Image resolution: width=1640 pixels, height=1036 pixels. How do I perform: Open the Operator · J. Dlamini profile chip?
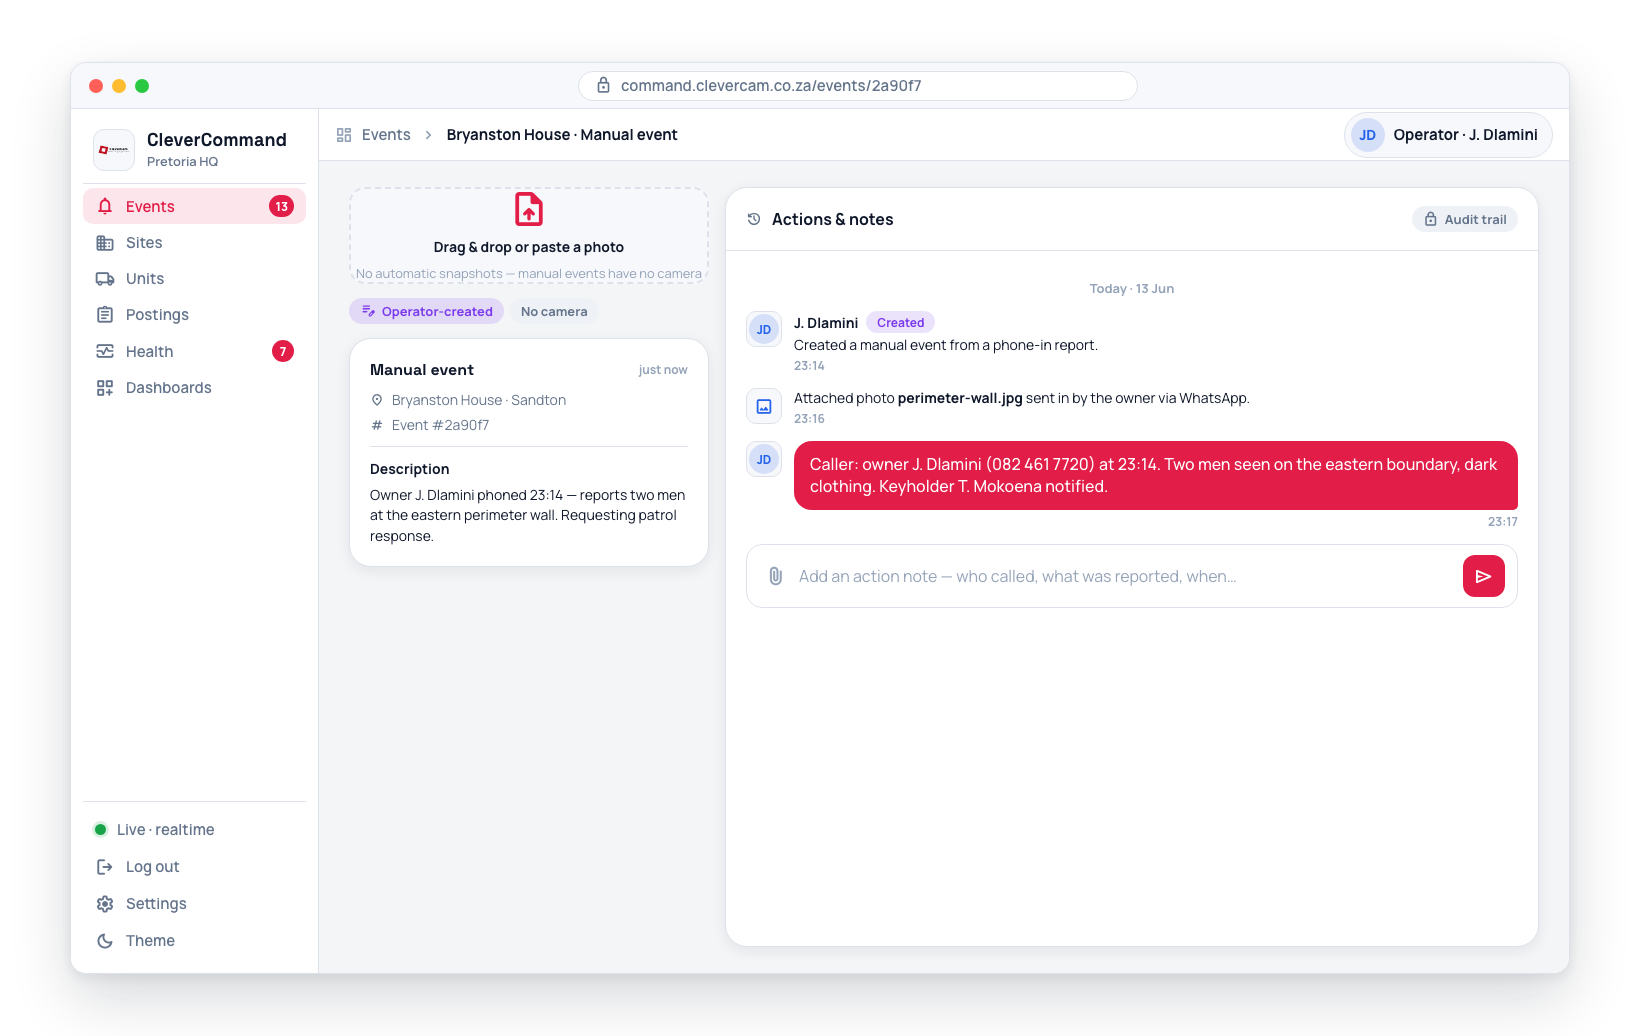click(x=1448, y=135)
